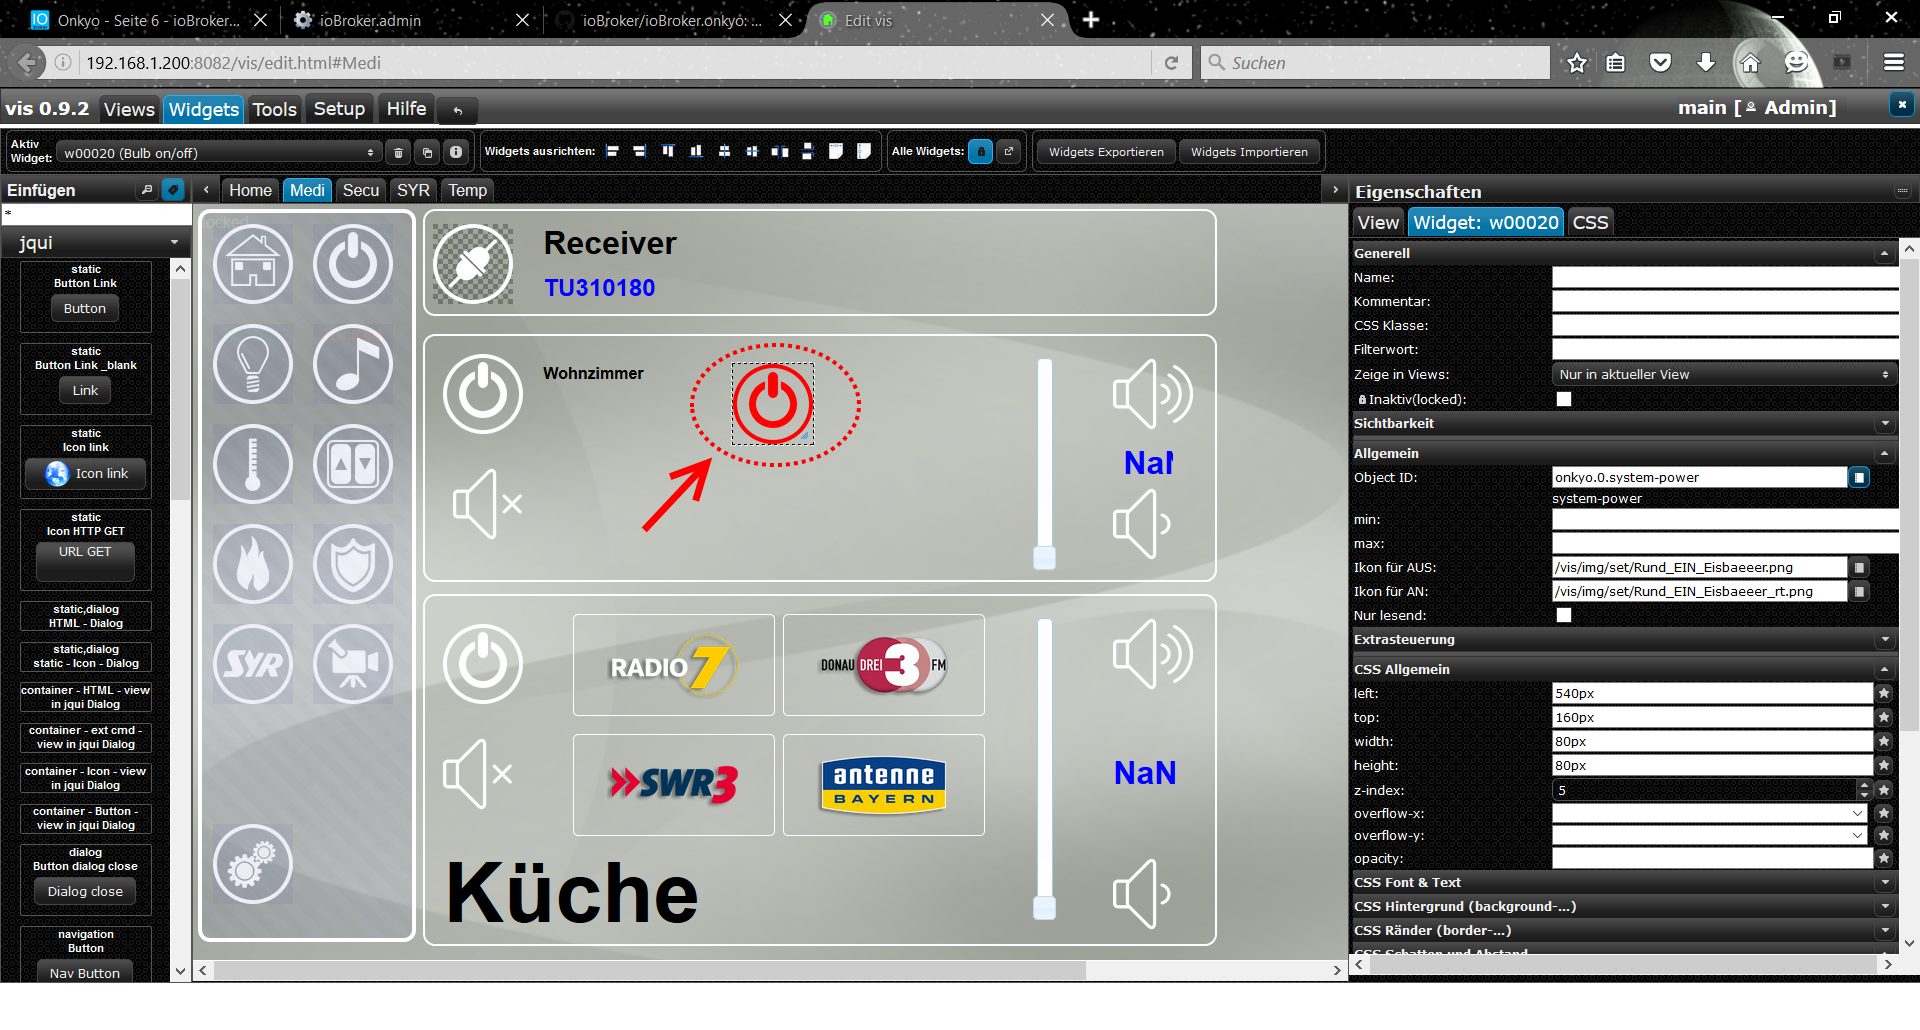Click the Wohnzimmer volume slider handle
Screen dimensions: 1920x1030
[x=1045, y=557]
